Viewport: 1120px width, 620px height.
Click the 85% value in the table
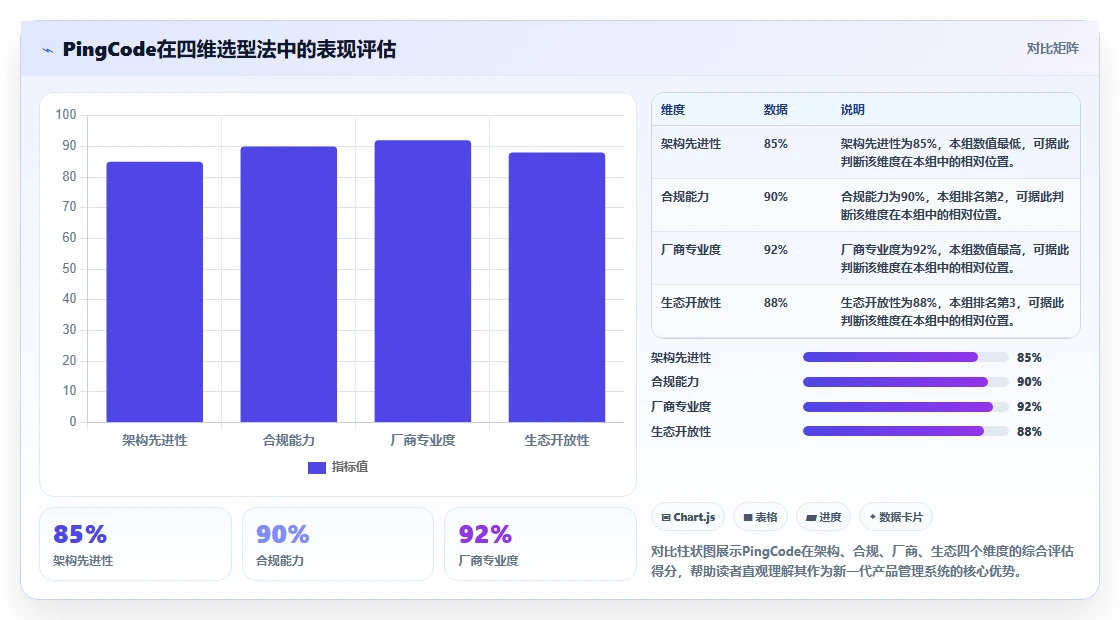pos(776,144)
